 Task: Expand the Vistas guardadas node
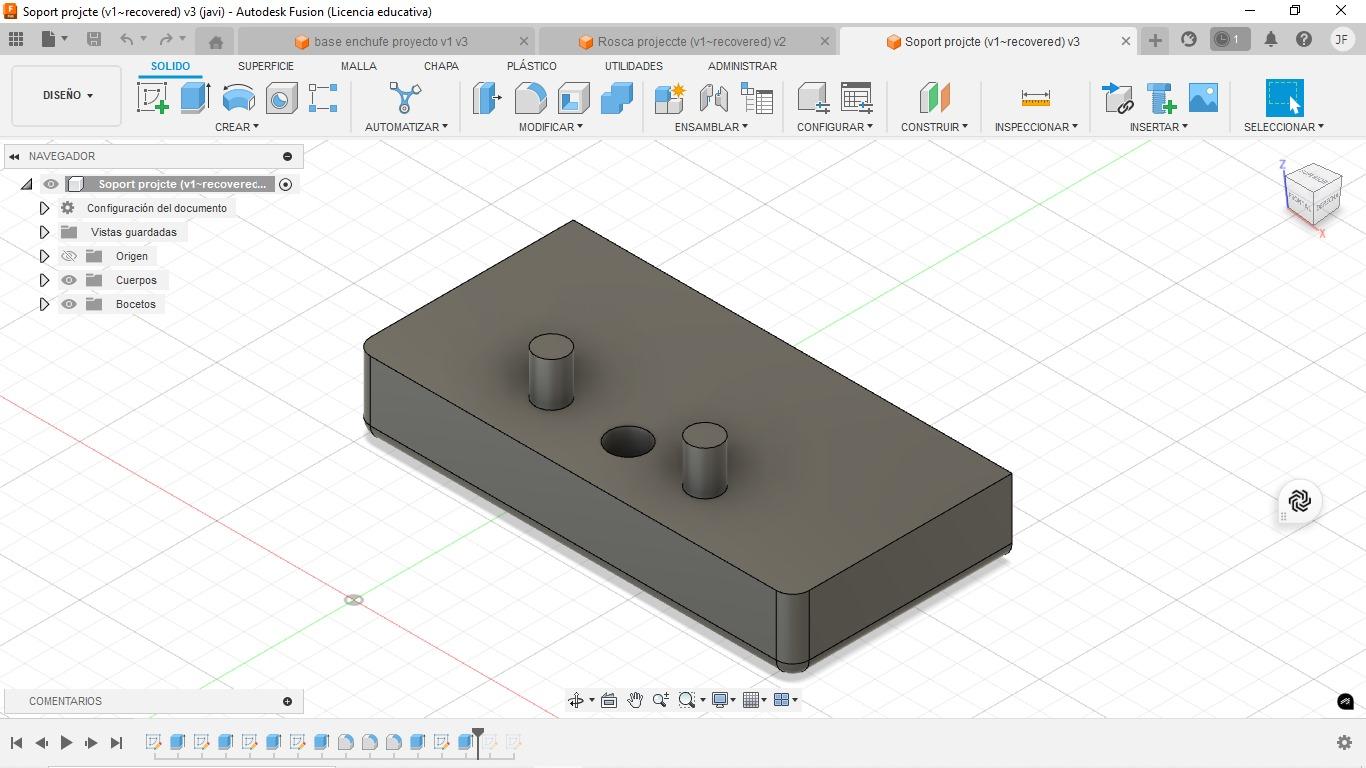pos(44,232)
